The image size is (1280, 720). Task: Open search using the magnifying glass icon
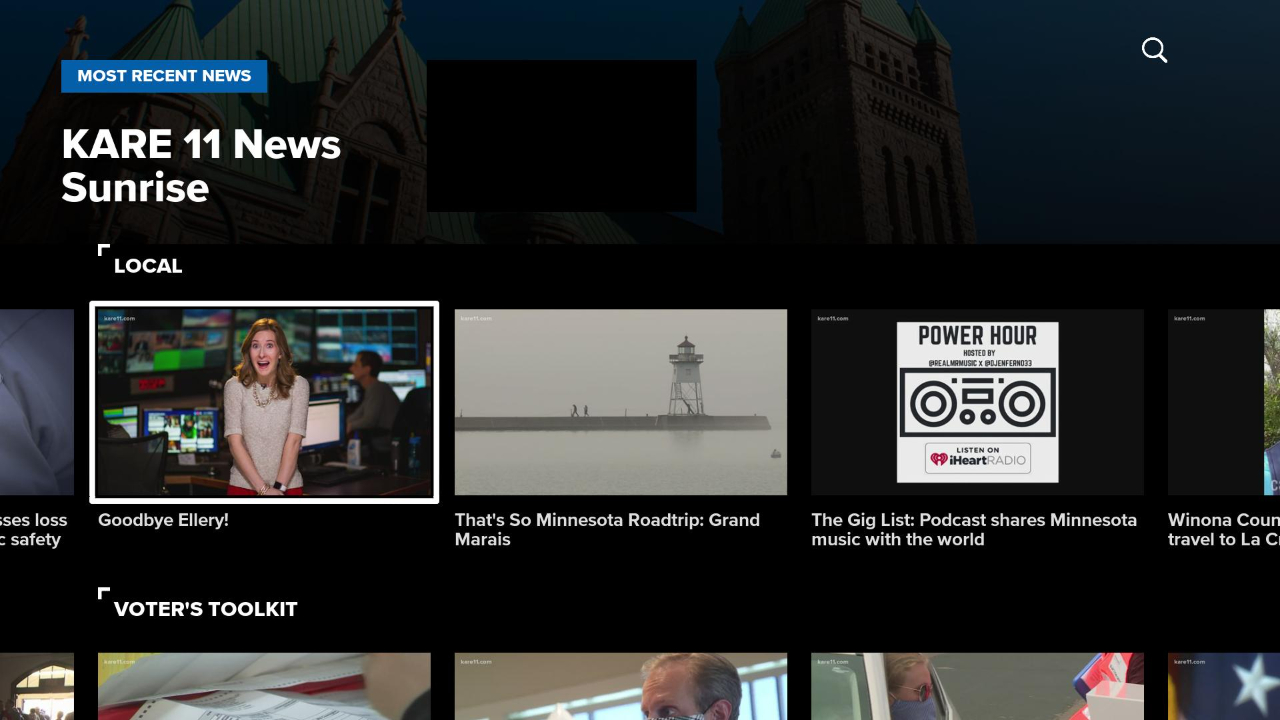tap(1154, 49)
